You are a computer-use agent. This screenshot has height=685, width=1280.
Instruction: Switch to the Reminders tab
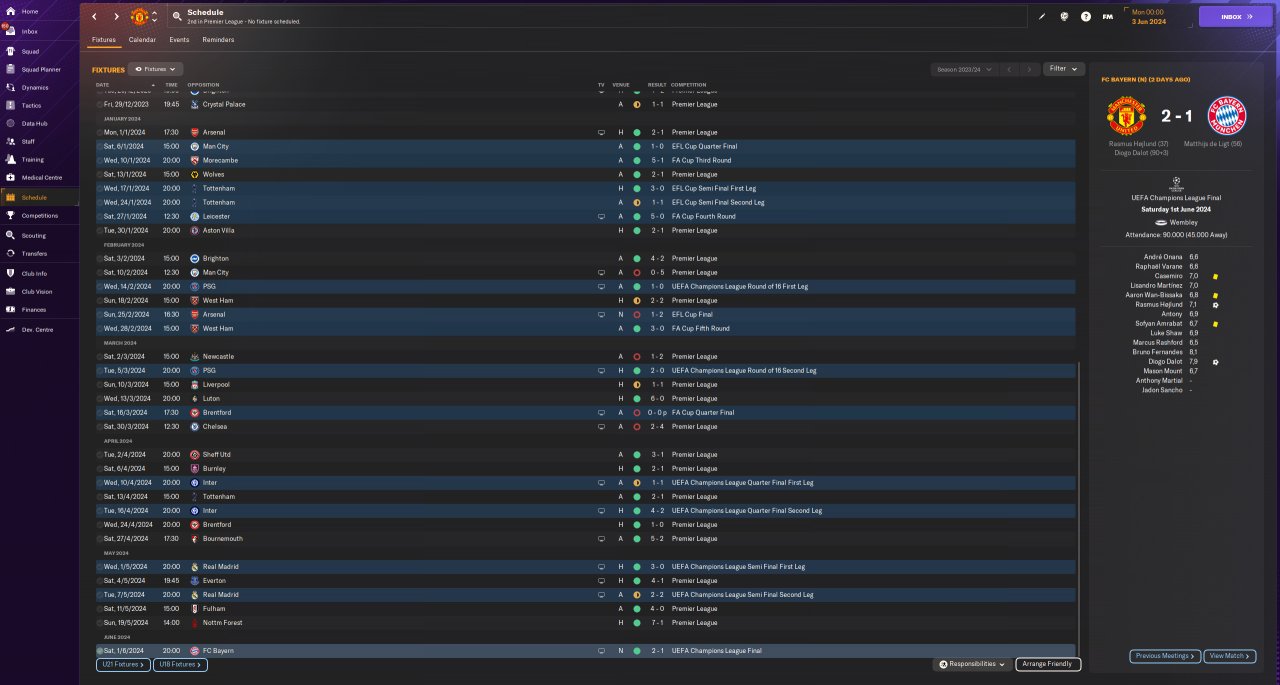pyautogui.click(x=218, y=40)
